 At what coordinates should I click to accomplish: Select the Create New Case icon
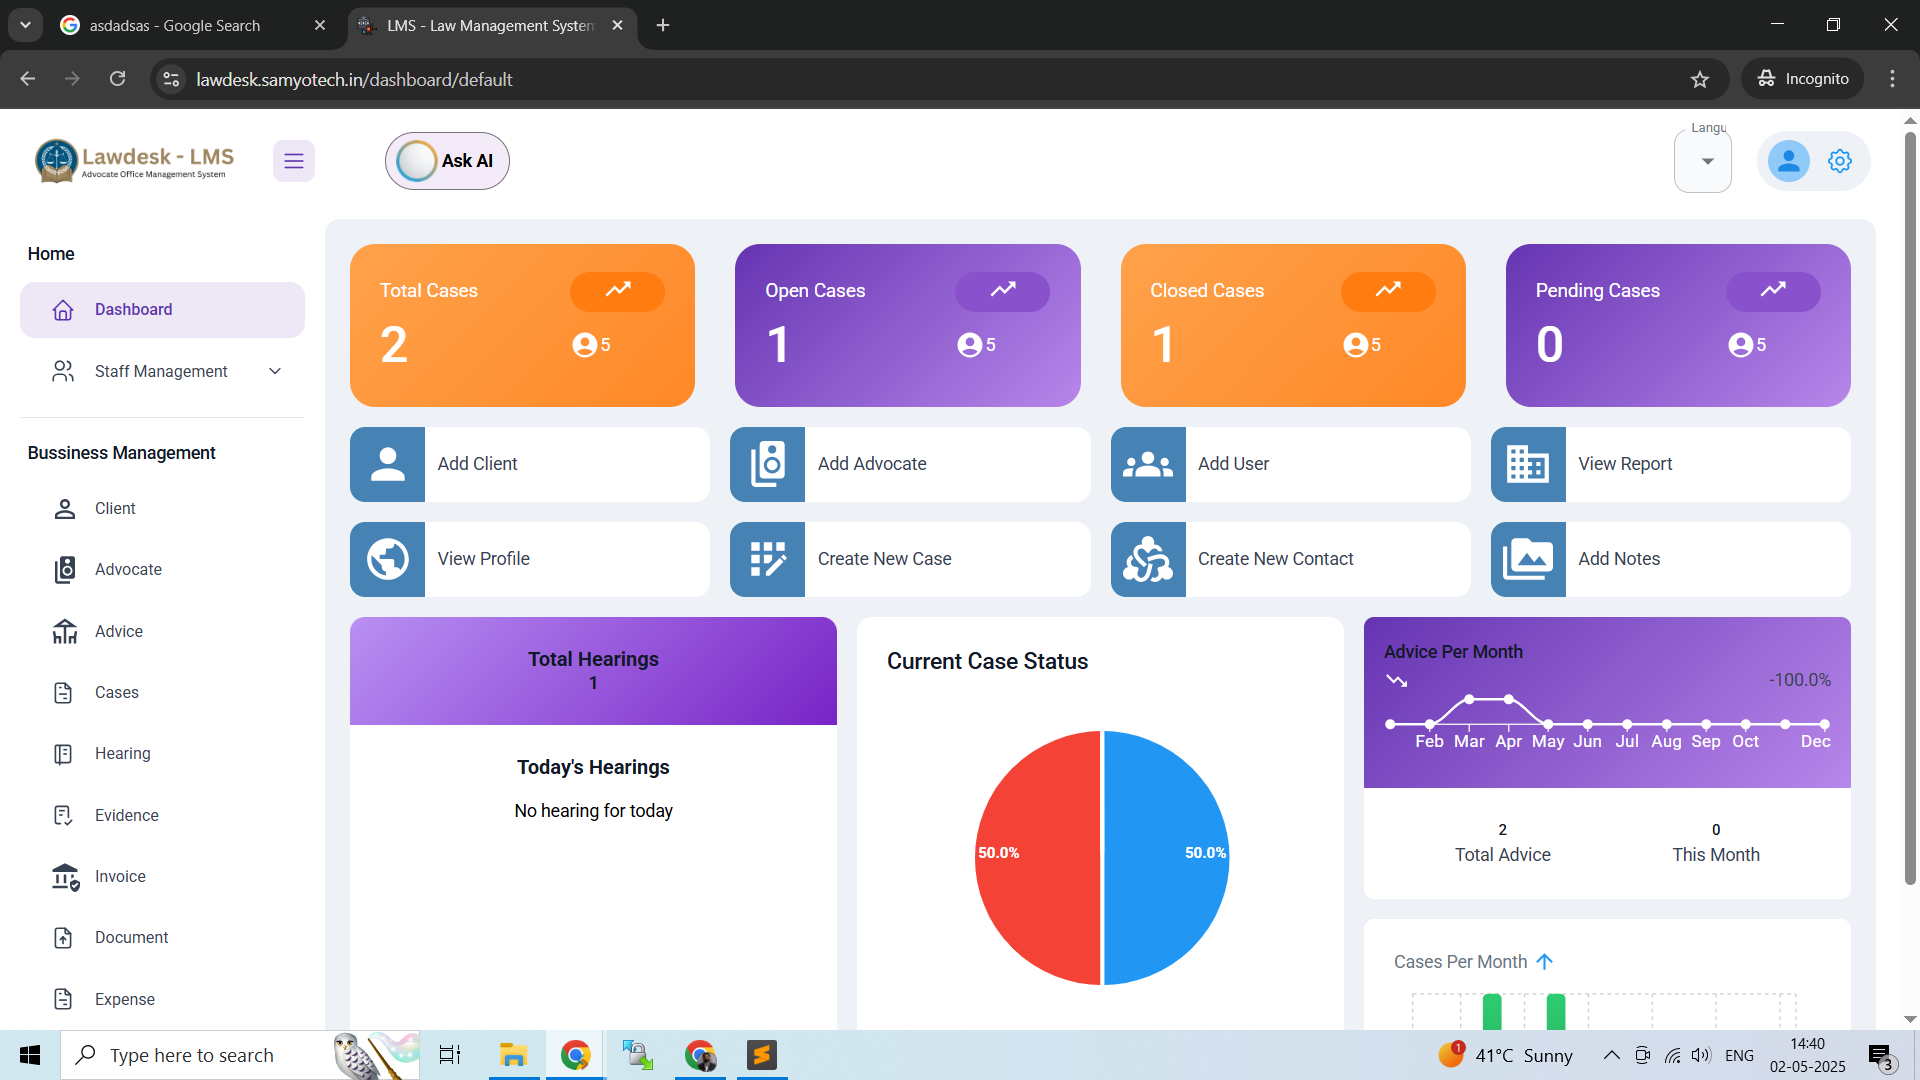[767, 559]
